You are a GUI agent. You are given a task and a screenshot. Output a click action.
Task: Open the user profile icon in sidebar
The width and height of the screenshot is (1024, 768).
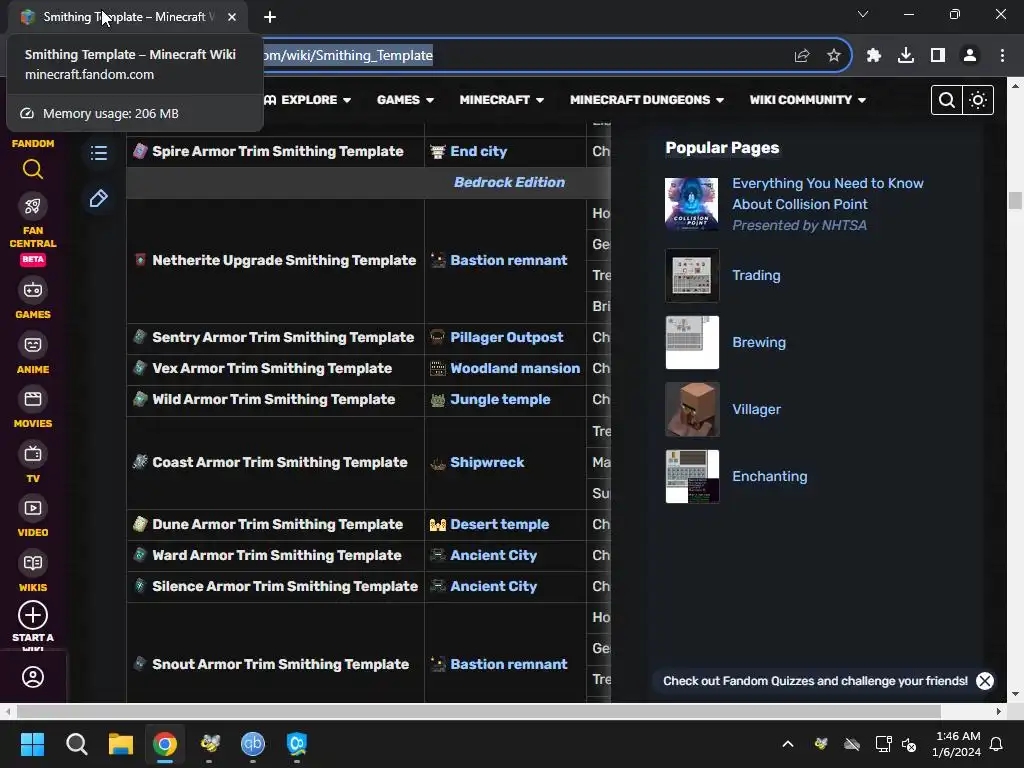[33, 677]
